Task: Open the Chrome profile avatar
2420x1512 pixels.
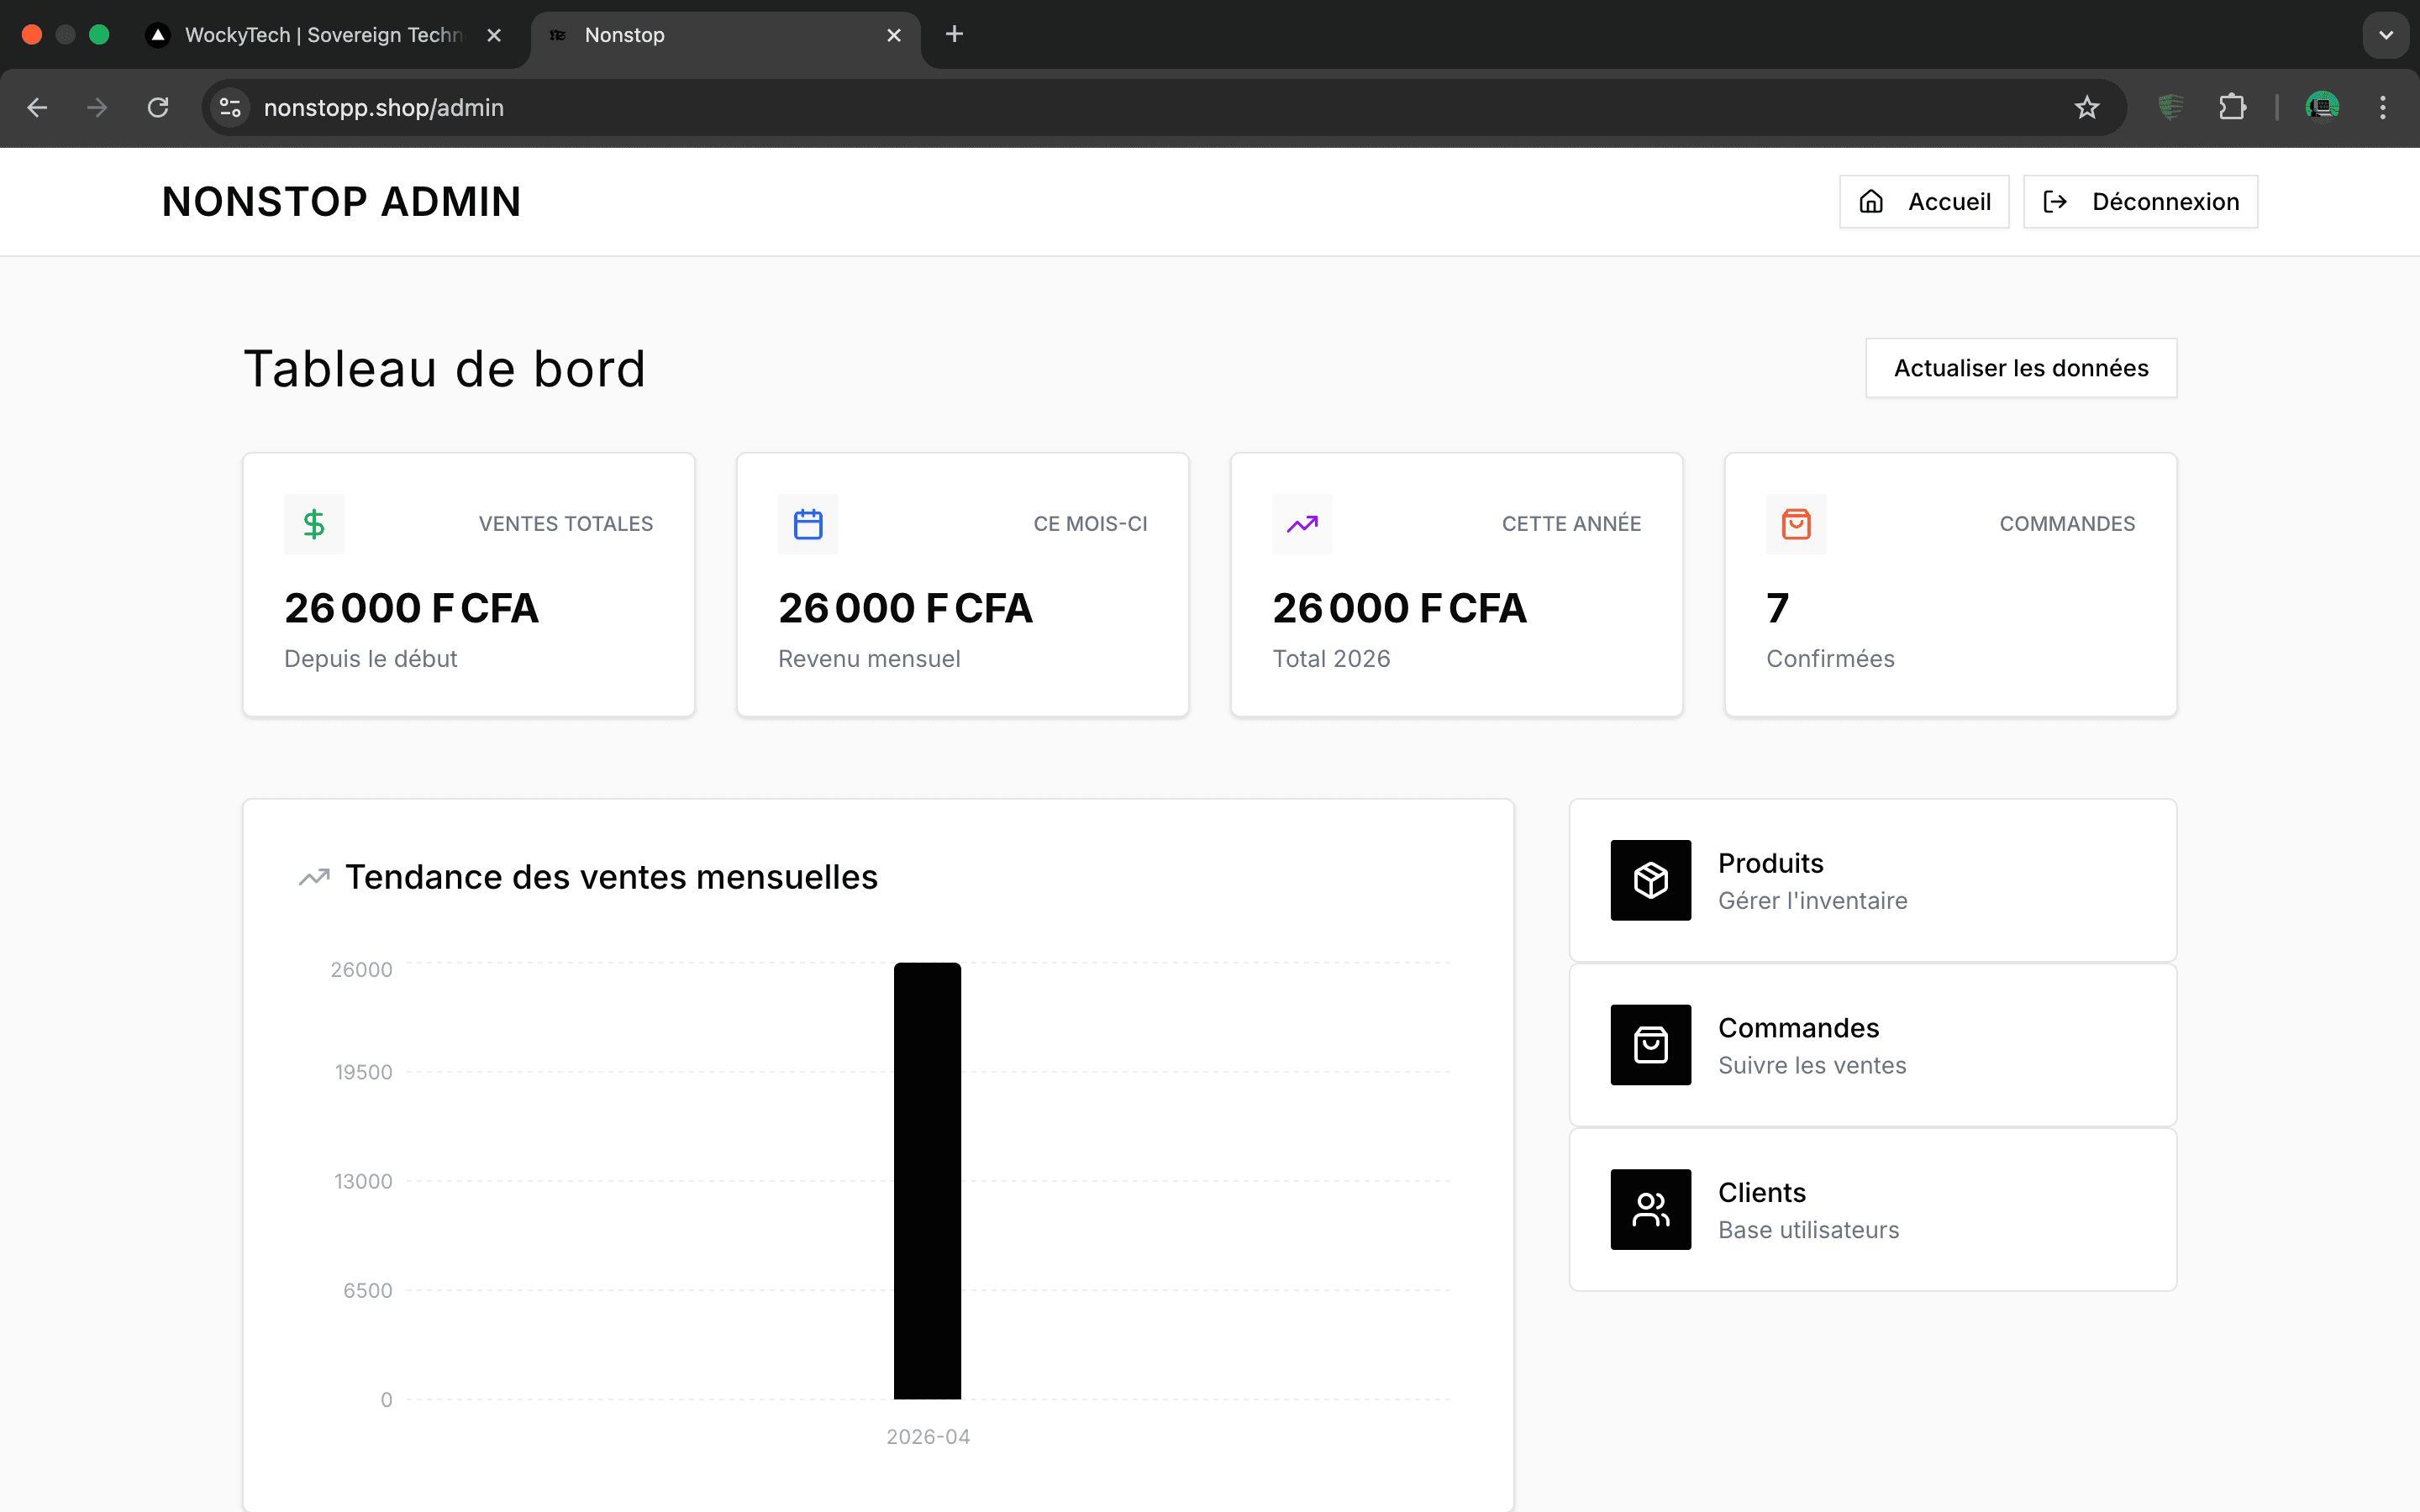Action: coord(2322,107)
